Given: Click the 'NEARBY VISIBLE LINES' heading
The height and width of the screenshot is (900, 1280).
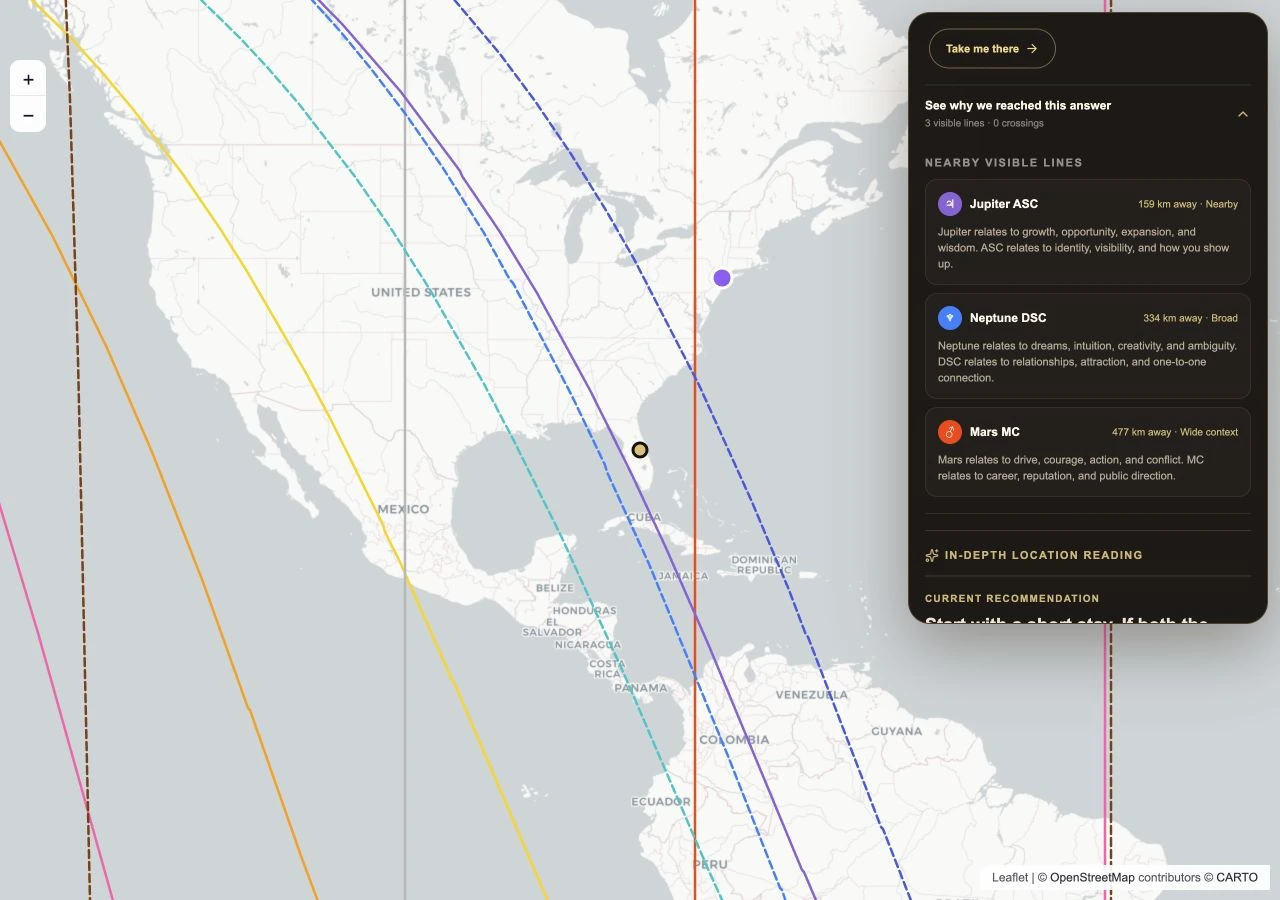Looking at the screenshot, I should [1004, 162].
